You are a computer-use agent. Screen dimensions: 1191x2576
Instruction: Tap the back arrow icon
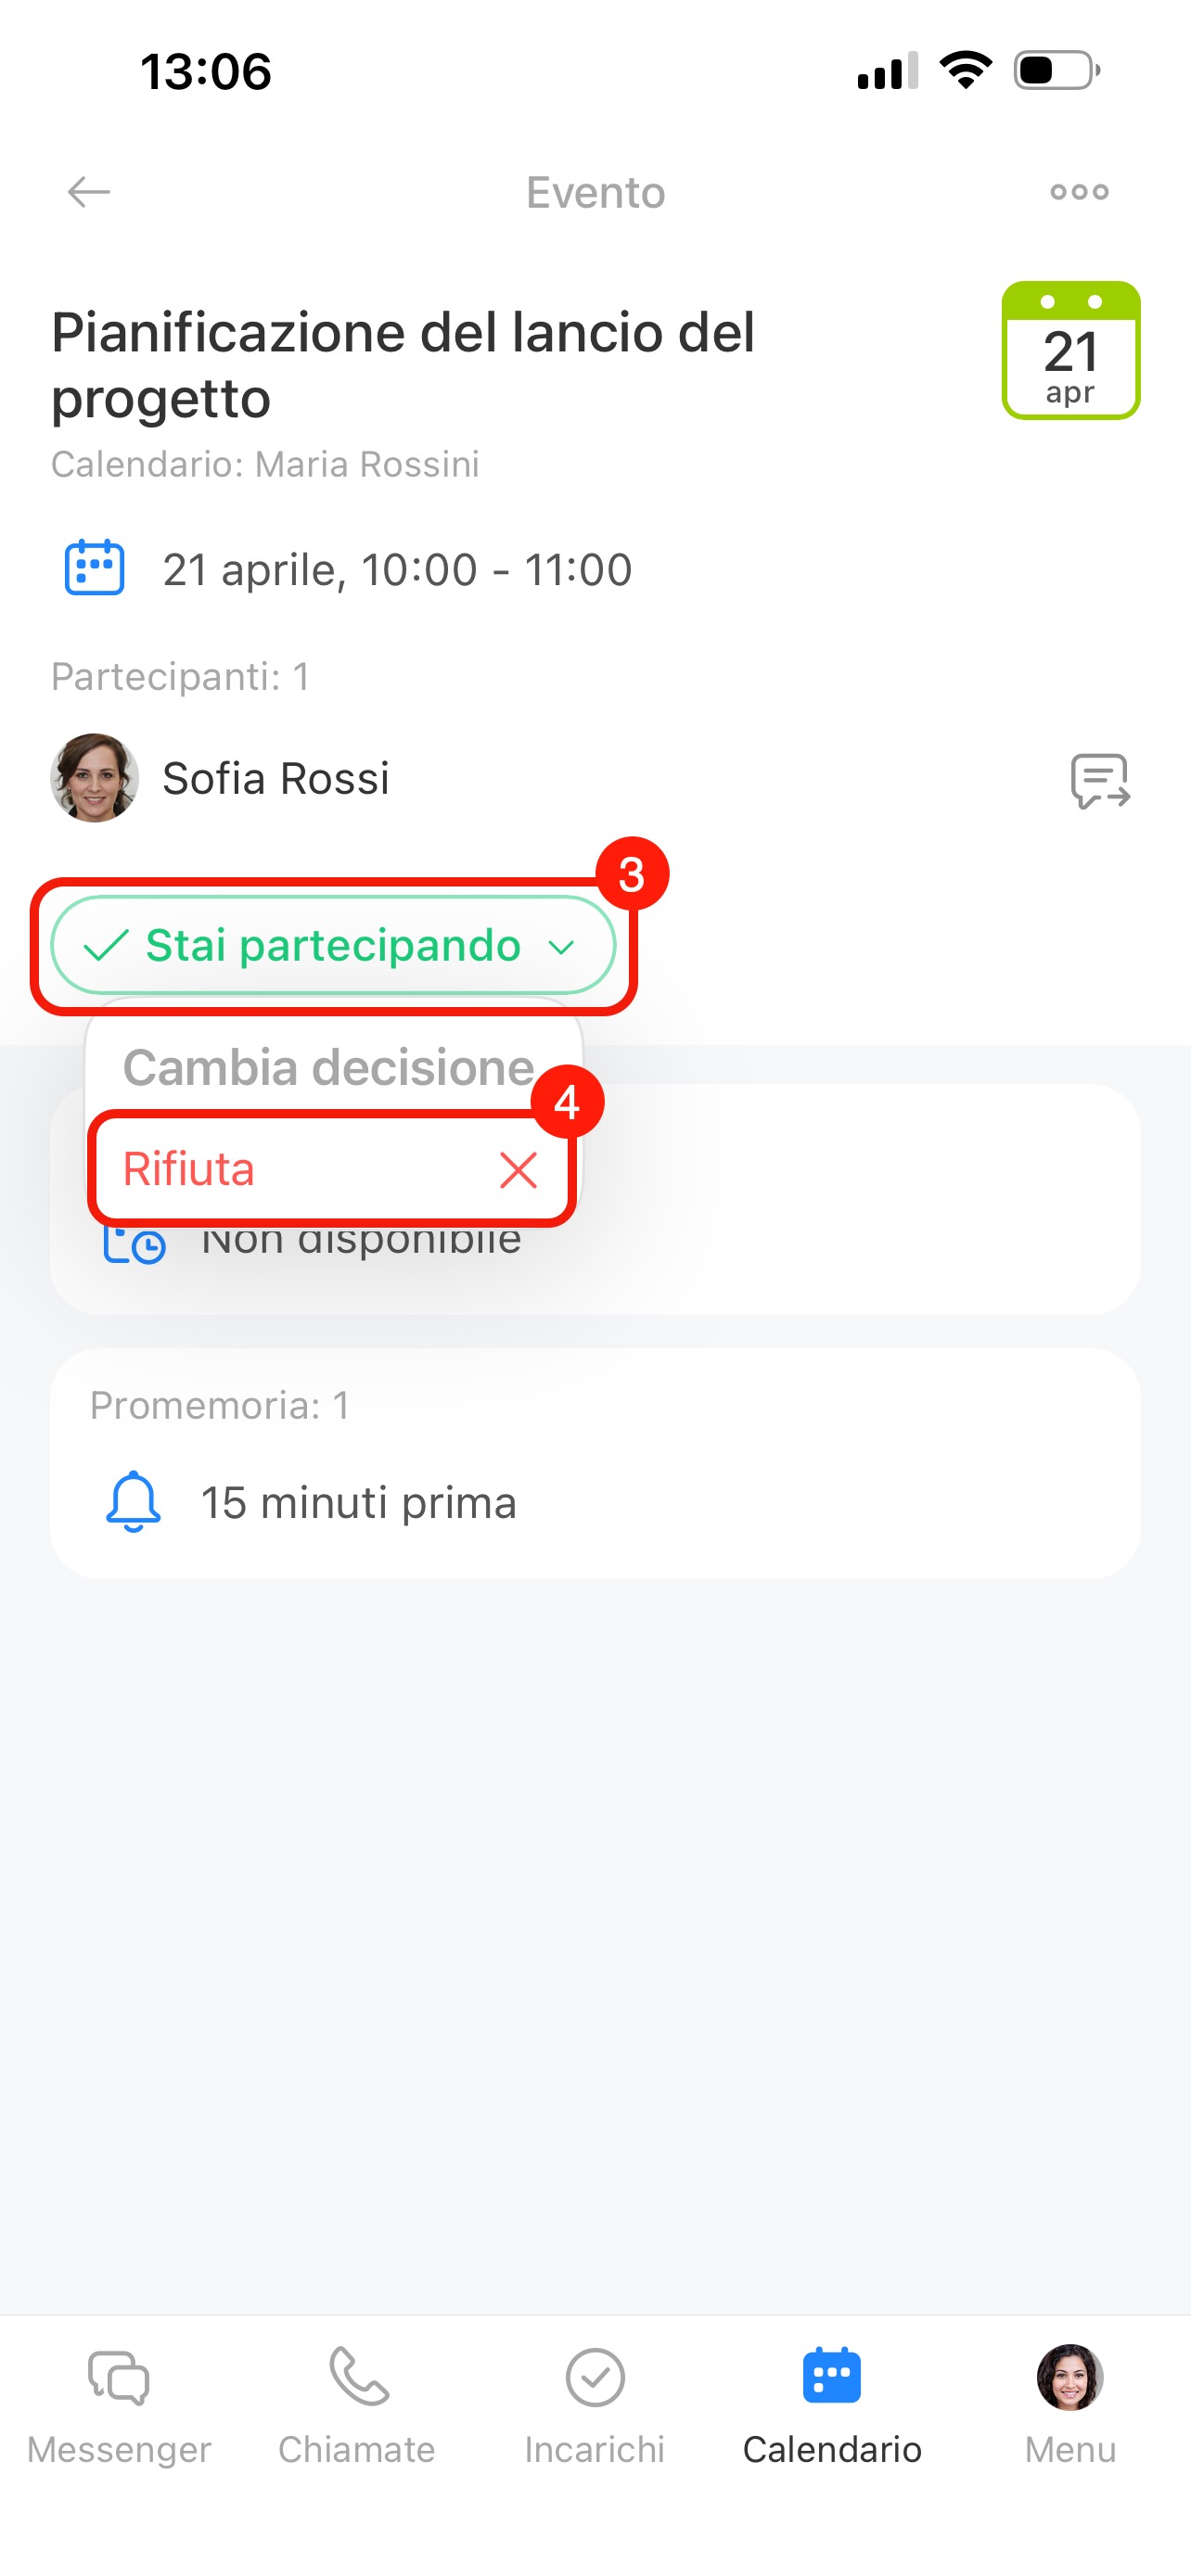click(x=88, y=191)
